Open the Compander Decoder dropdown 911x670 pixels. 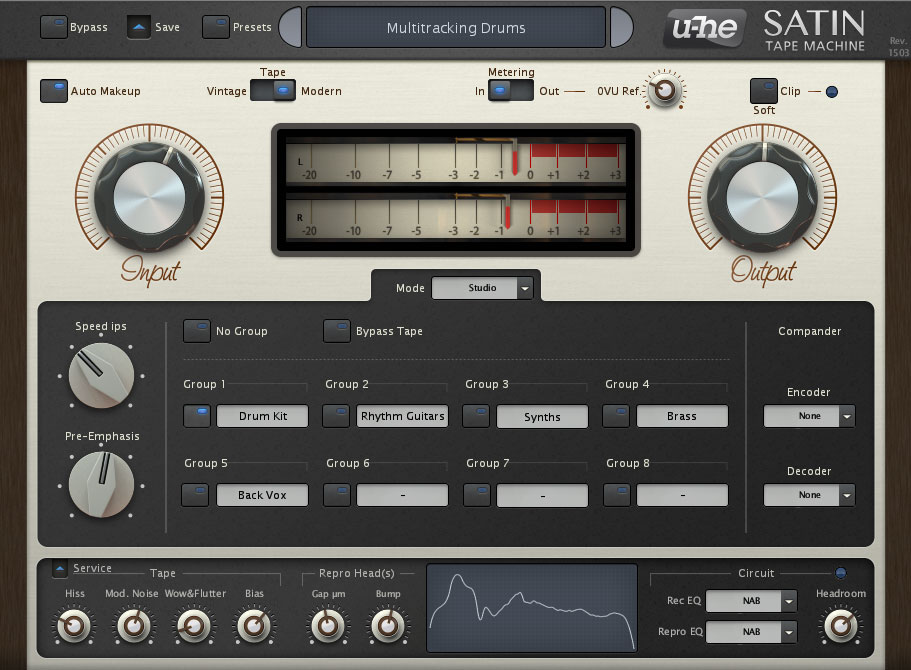click(809, 495)
